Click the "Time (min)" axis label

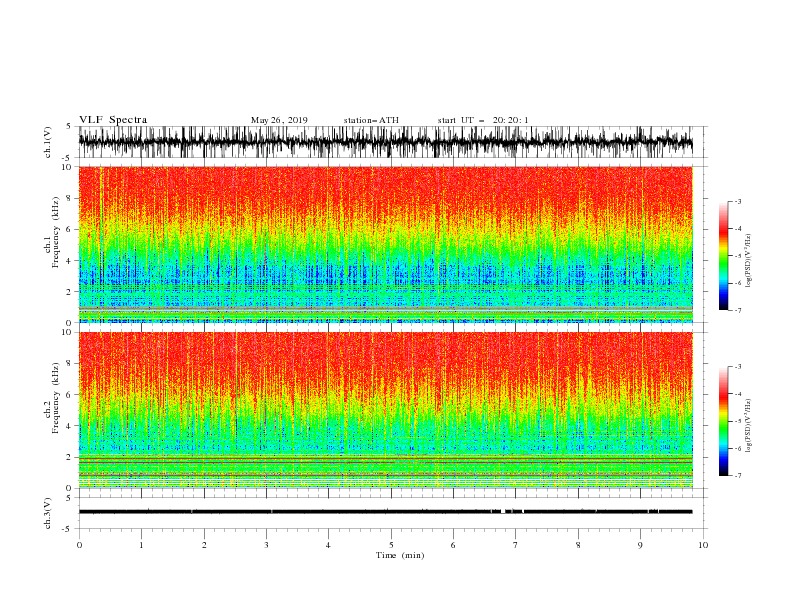pyautogui.click(x=400, y=555)
